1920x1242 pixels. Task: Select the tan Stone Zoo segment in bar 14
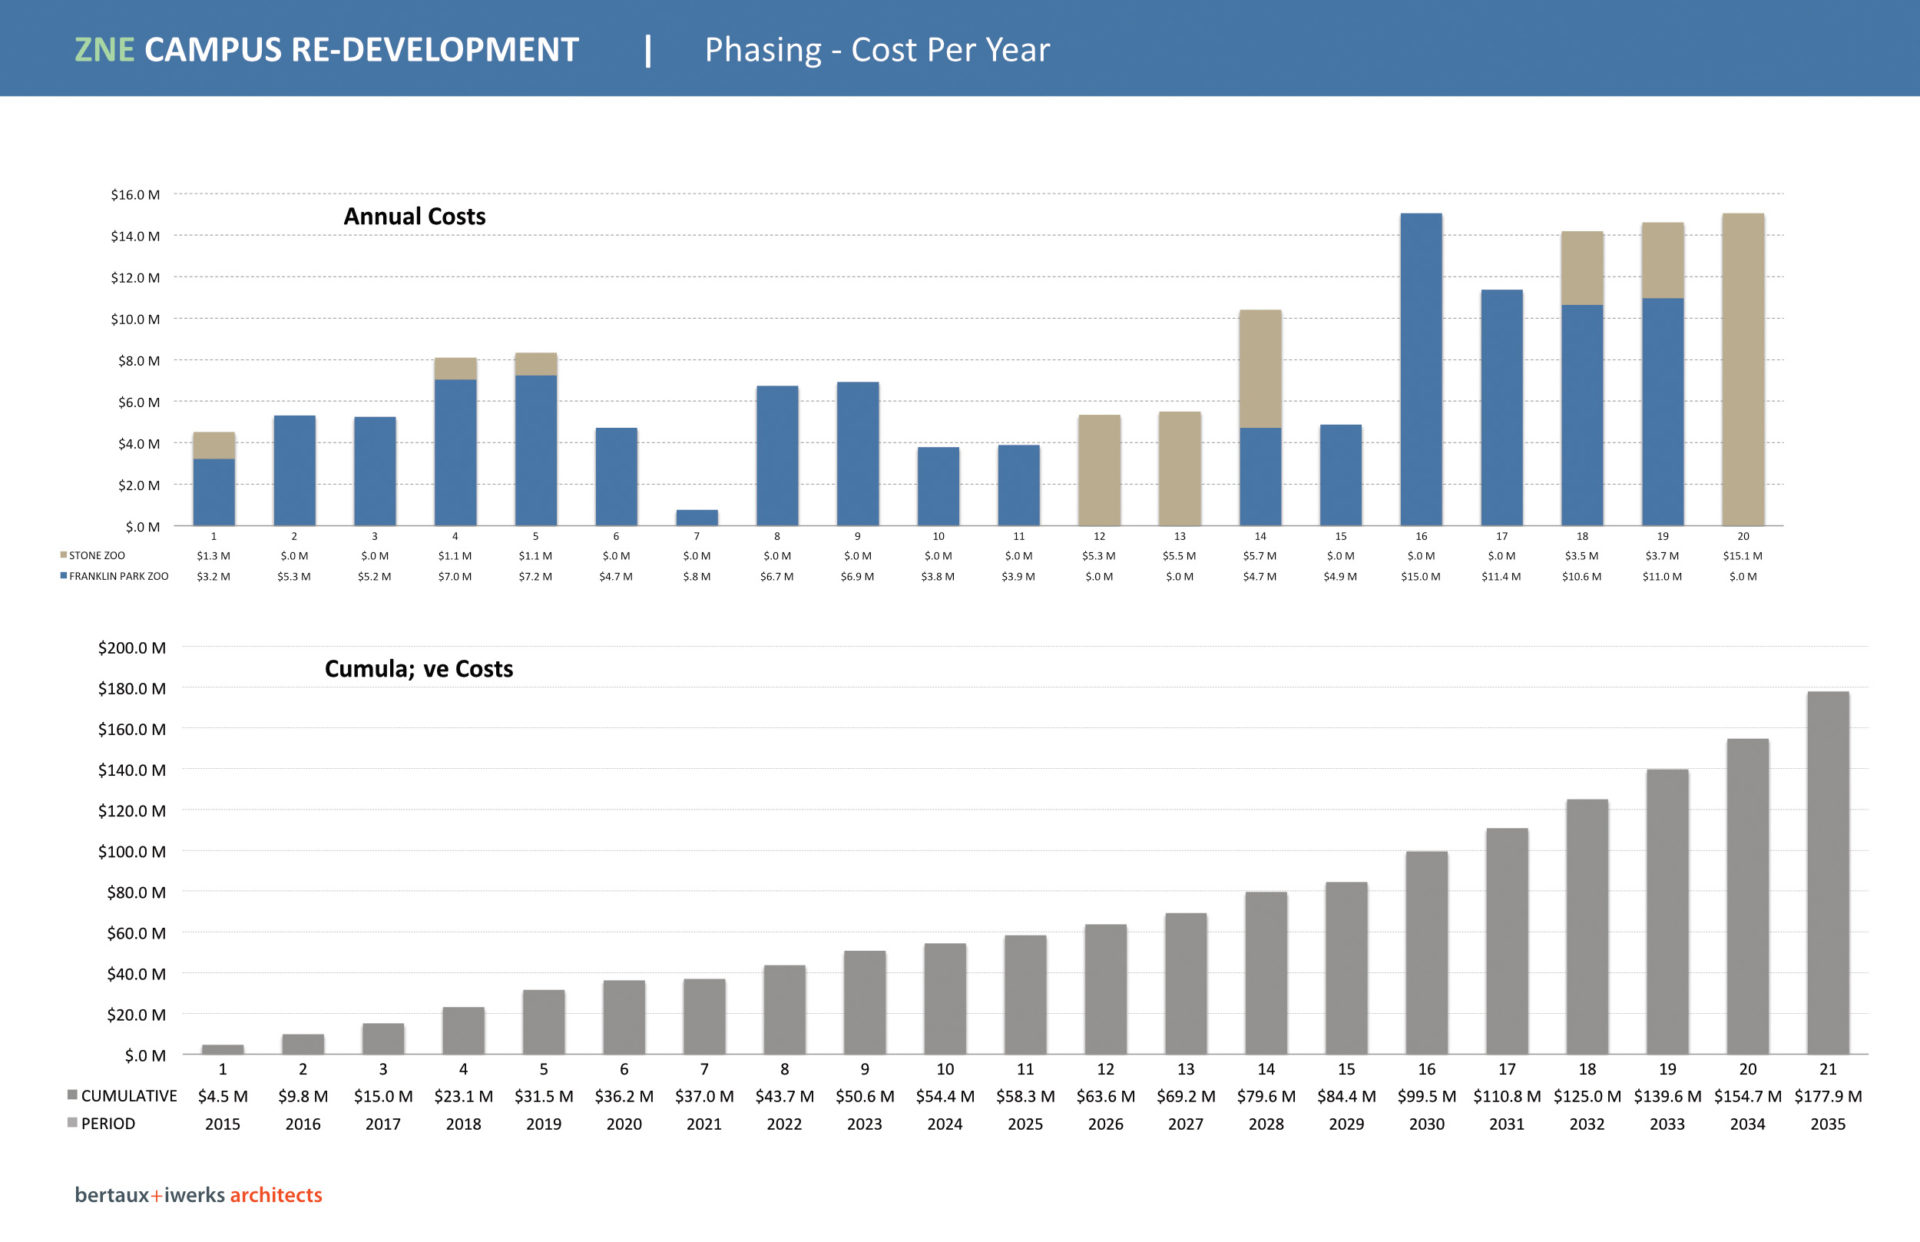1260,369
